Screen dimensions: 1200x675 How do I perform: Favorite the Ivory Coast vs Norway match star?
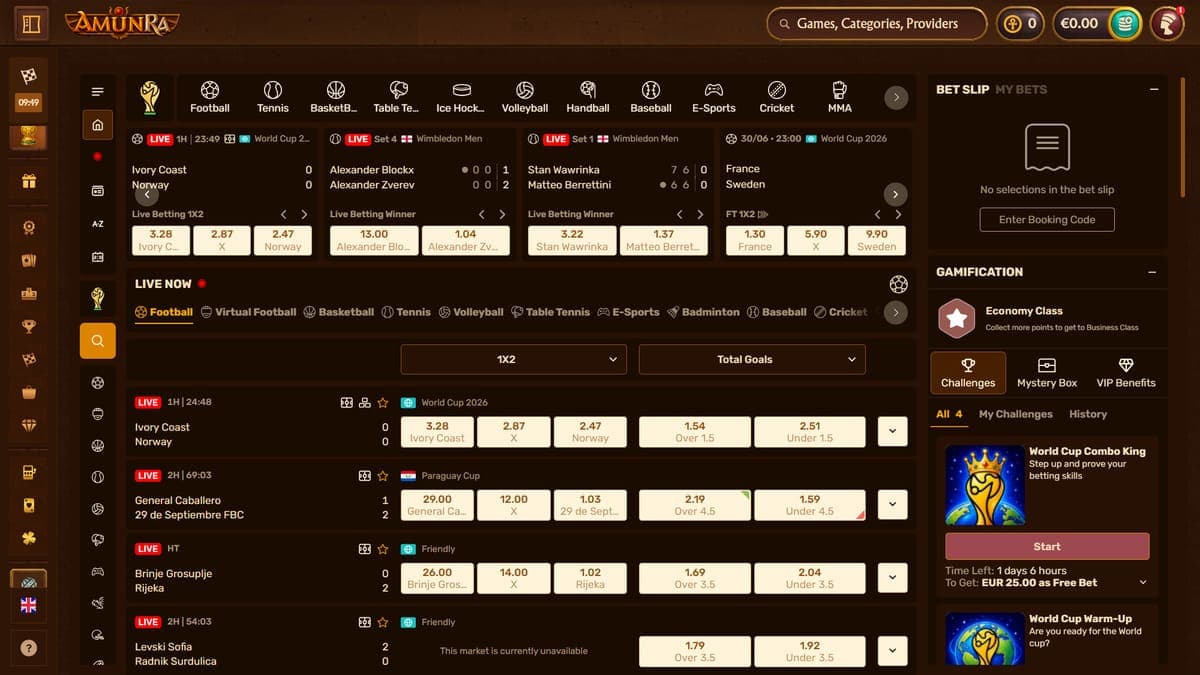pos(382,403)
